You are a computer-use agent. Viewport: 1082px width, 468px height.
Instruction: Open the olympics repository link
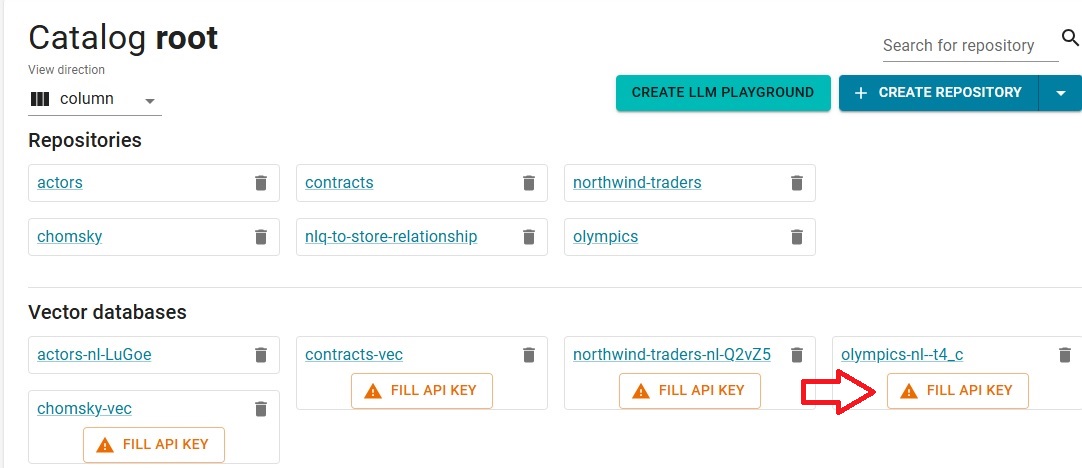tap(605, 237)
